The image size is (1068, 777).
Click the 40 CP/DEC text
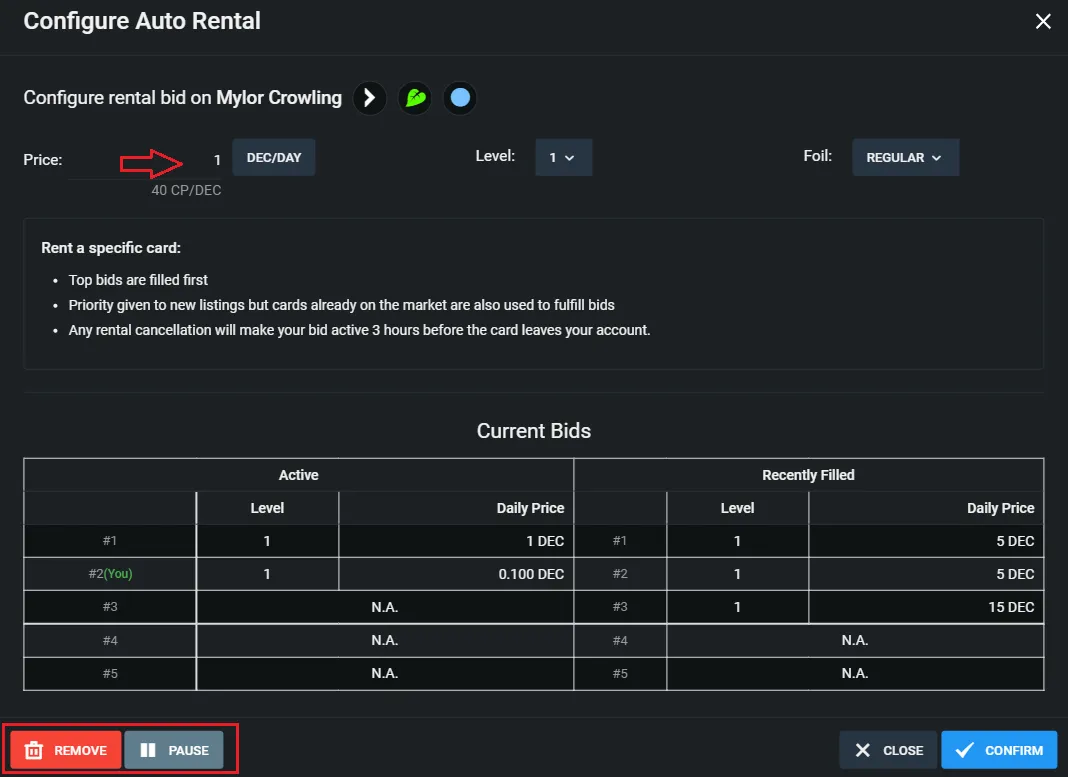(186, 190)
